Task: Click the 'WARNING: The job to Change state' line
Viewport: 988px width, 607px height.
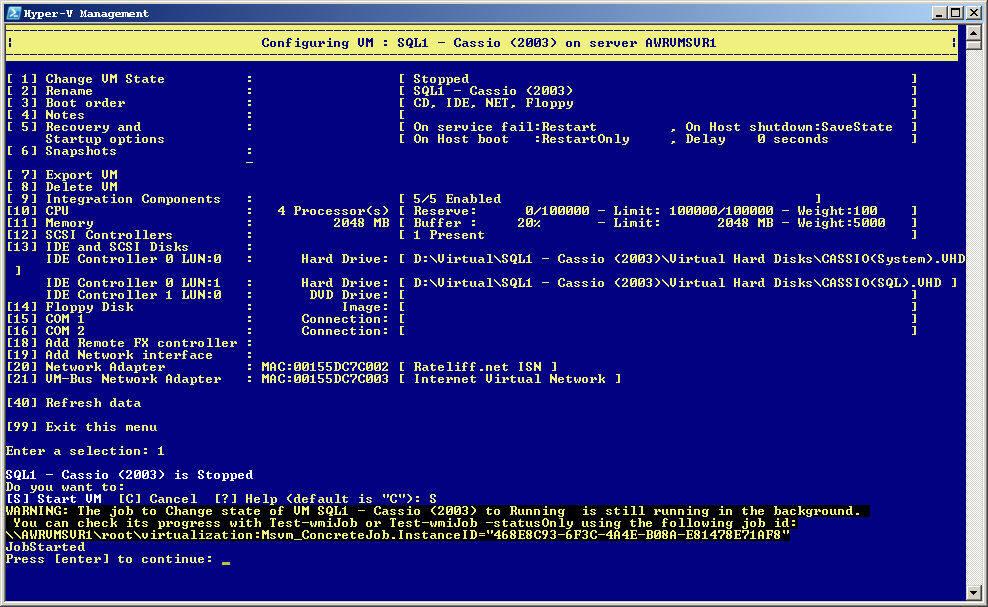Action: (x=437, y=511)
